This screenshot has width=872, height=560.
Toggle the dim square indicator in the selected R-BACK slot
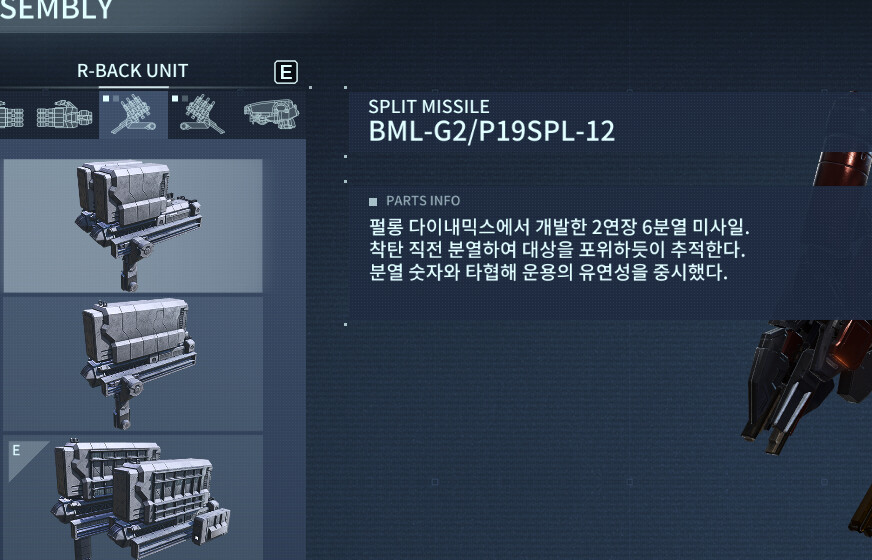(116, 98)
